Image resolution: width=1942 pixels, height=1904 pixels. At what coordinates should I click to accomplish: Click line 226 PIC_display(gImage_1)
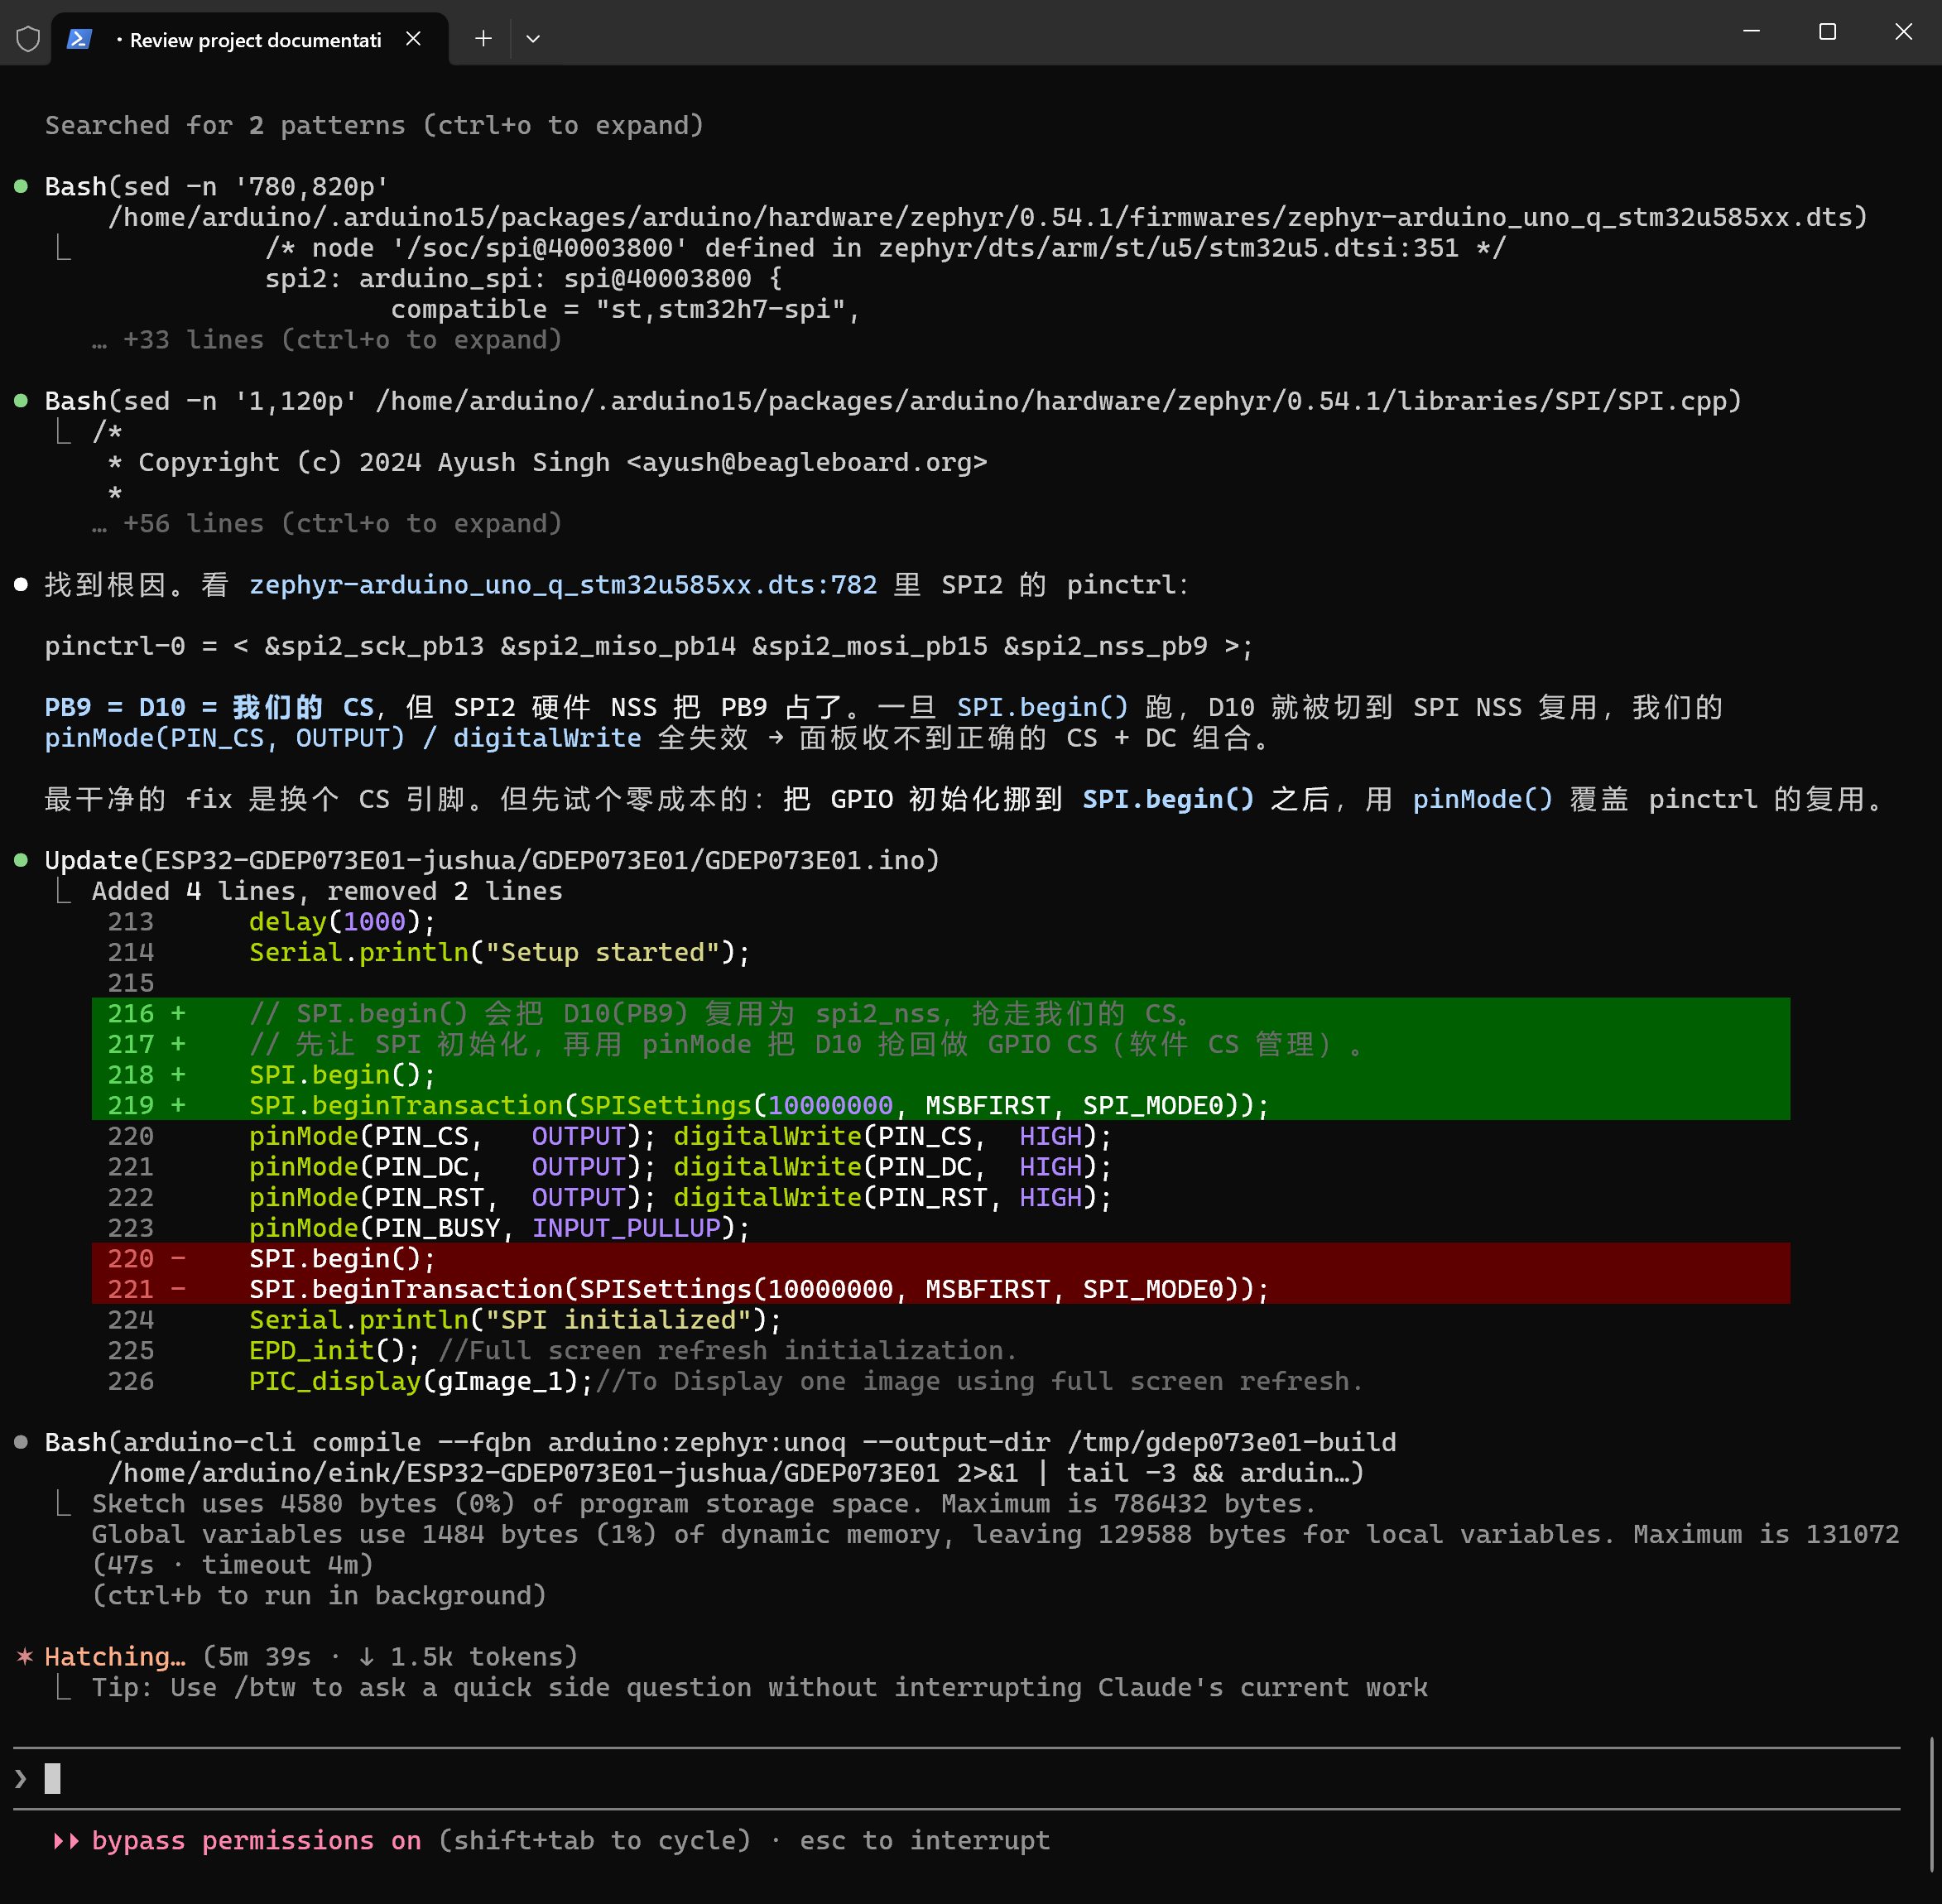point(421,1382)
